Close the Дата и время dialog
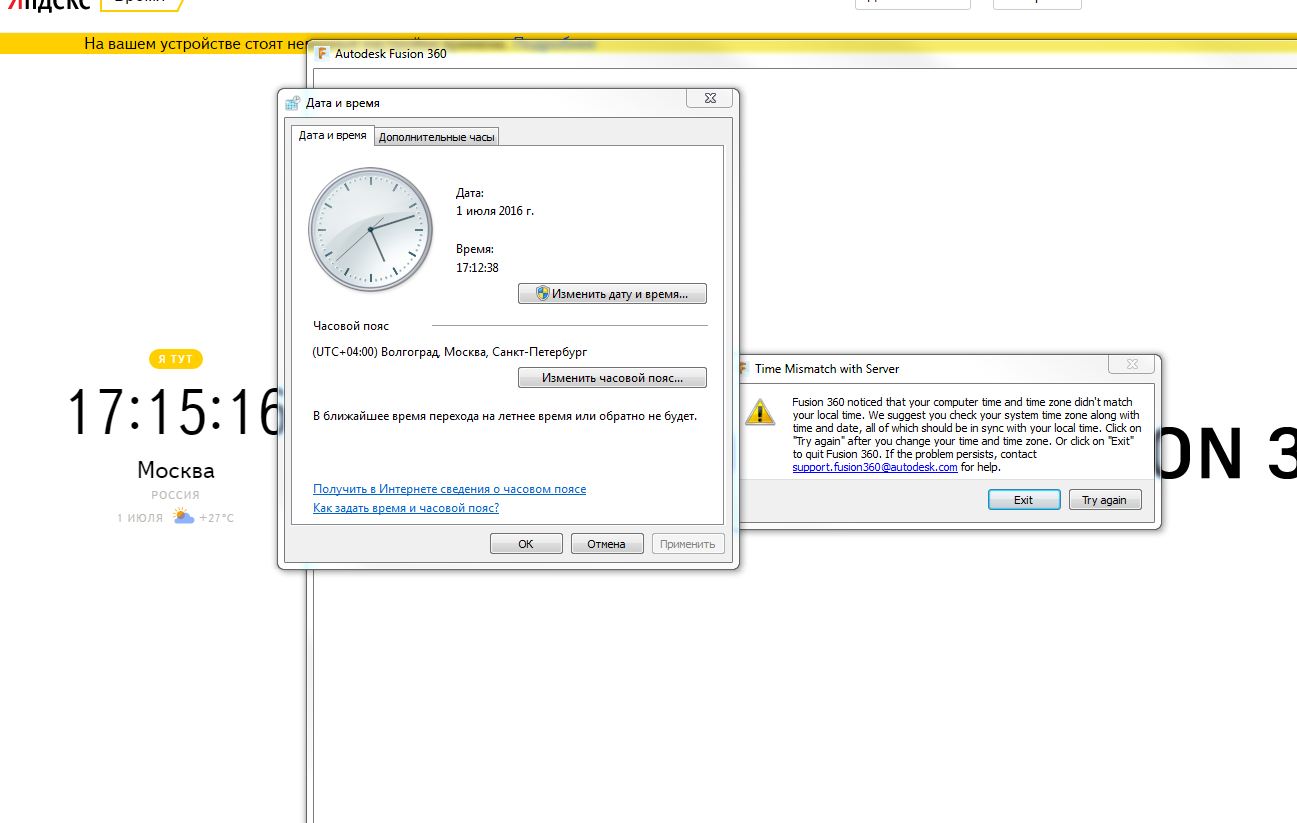The height and width of the screenshot is (823, 1297). point(710,98)
